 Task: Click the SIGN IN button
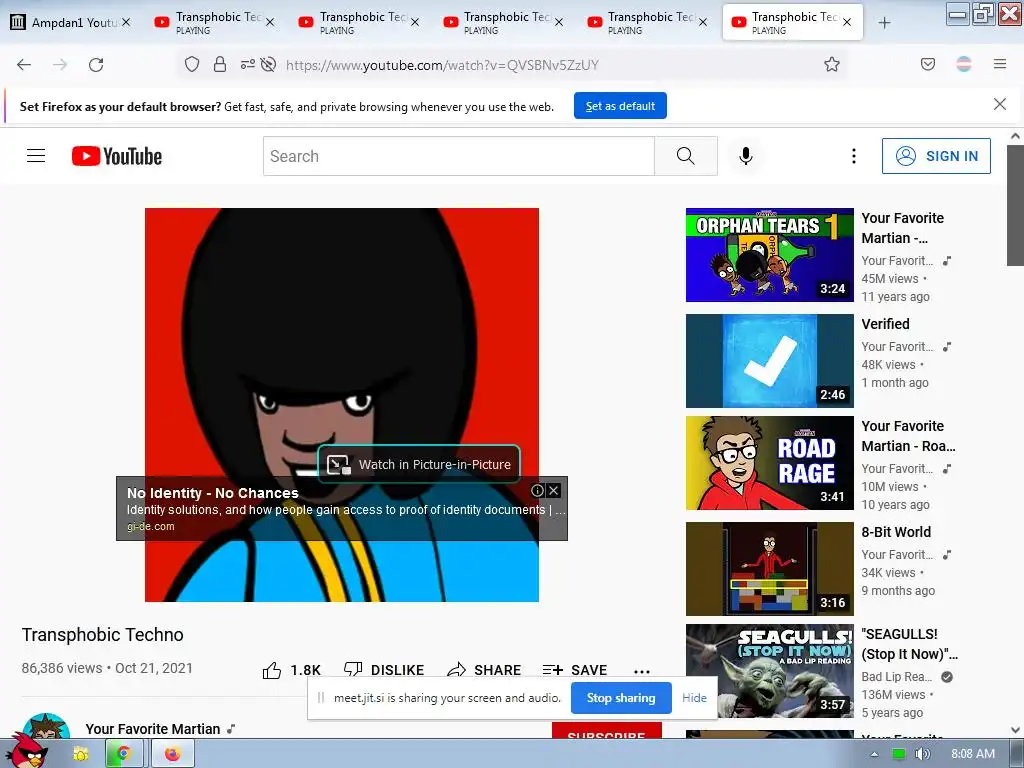936,156
